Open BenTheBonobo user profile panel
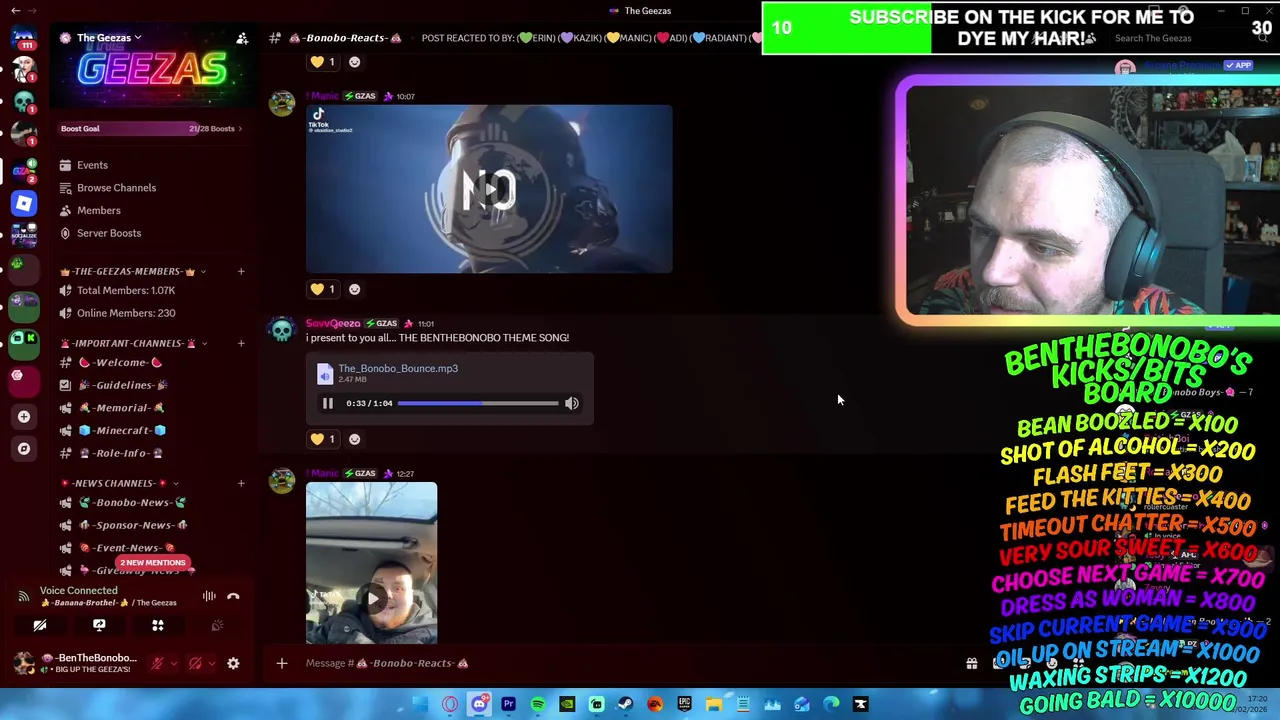This screenshot has height=720, width=1280. coord(75,663)
